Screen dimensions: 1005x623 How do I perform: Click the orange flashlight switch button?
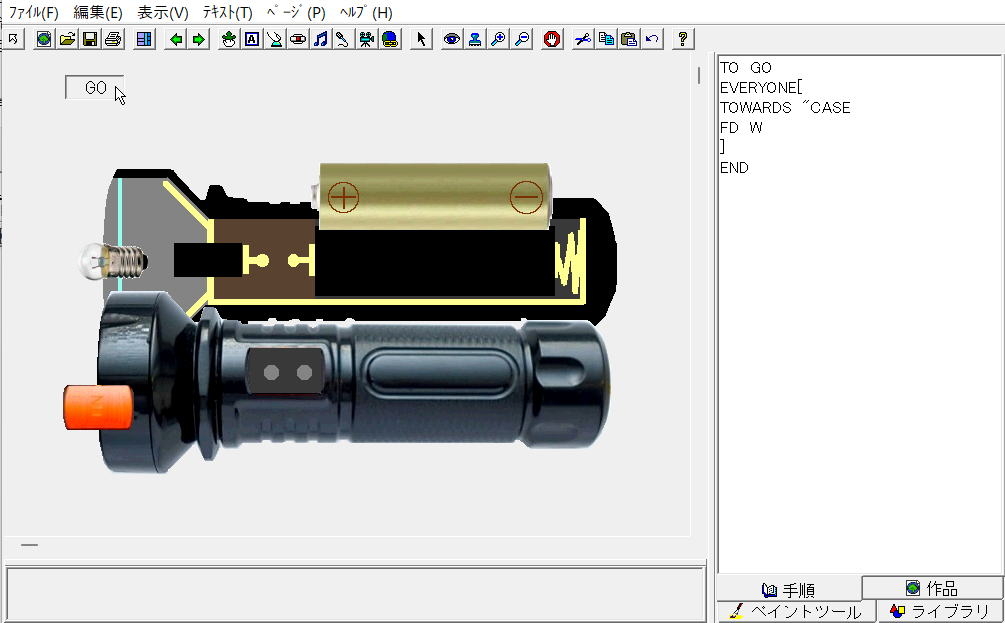pyautogui.click(x=98, y=407)
